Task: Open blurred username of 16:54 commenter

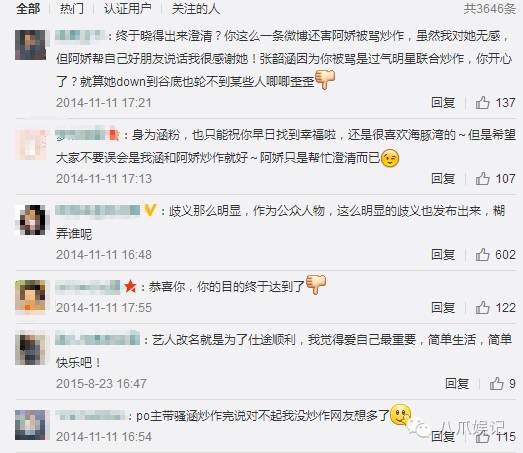Action: (90, 416)
